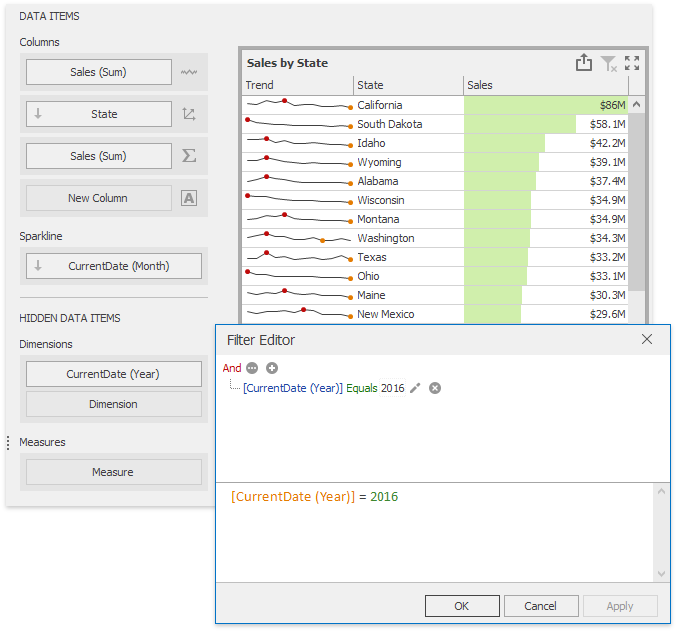677x632 pixels.
Task: Open the And group options ellipsis
Action: point(253,368)
